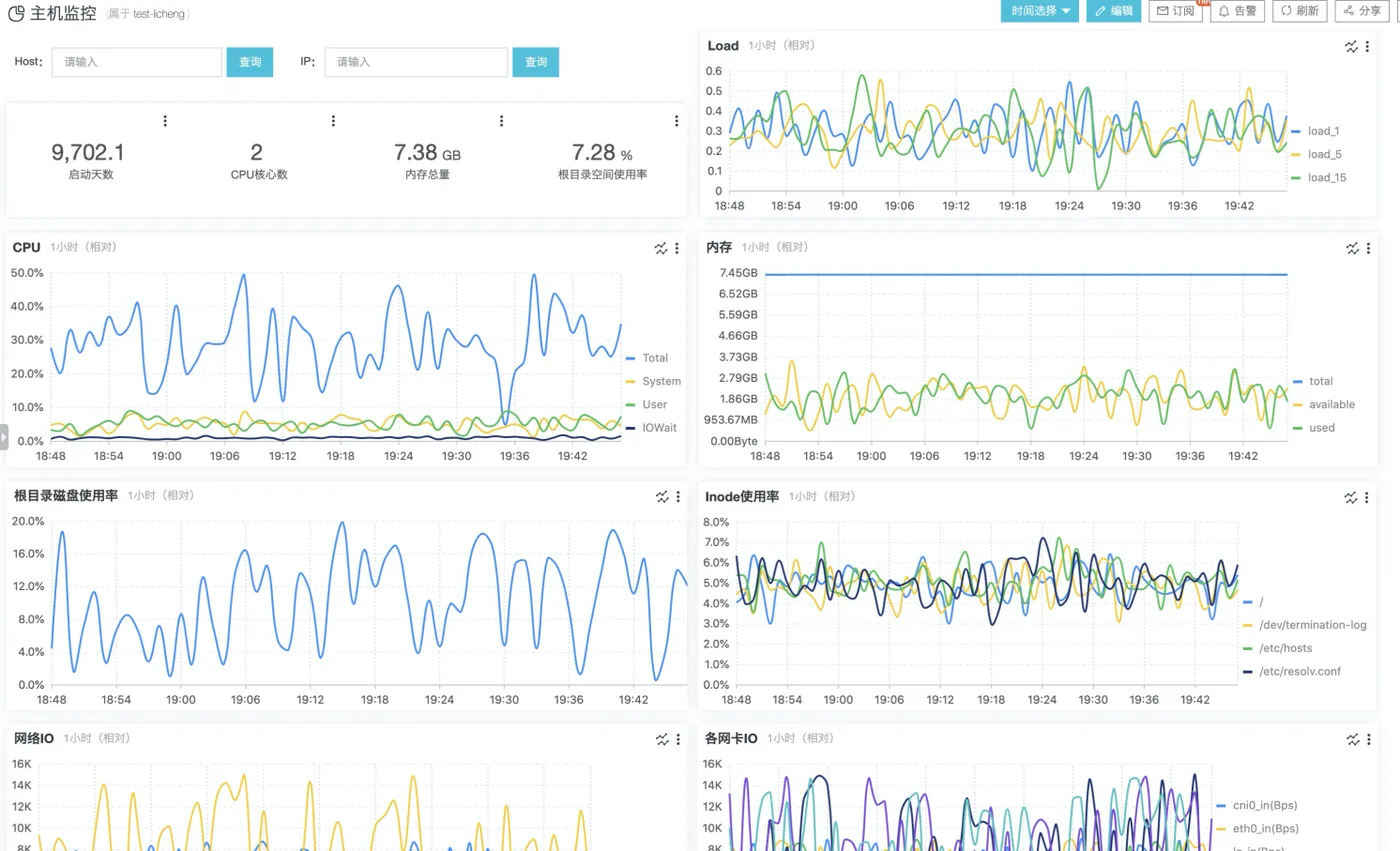Open the 告警 alert button
Image resolution: width=1400 pixels, height=851 pixels.
(x=1238, y=11)
